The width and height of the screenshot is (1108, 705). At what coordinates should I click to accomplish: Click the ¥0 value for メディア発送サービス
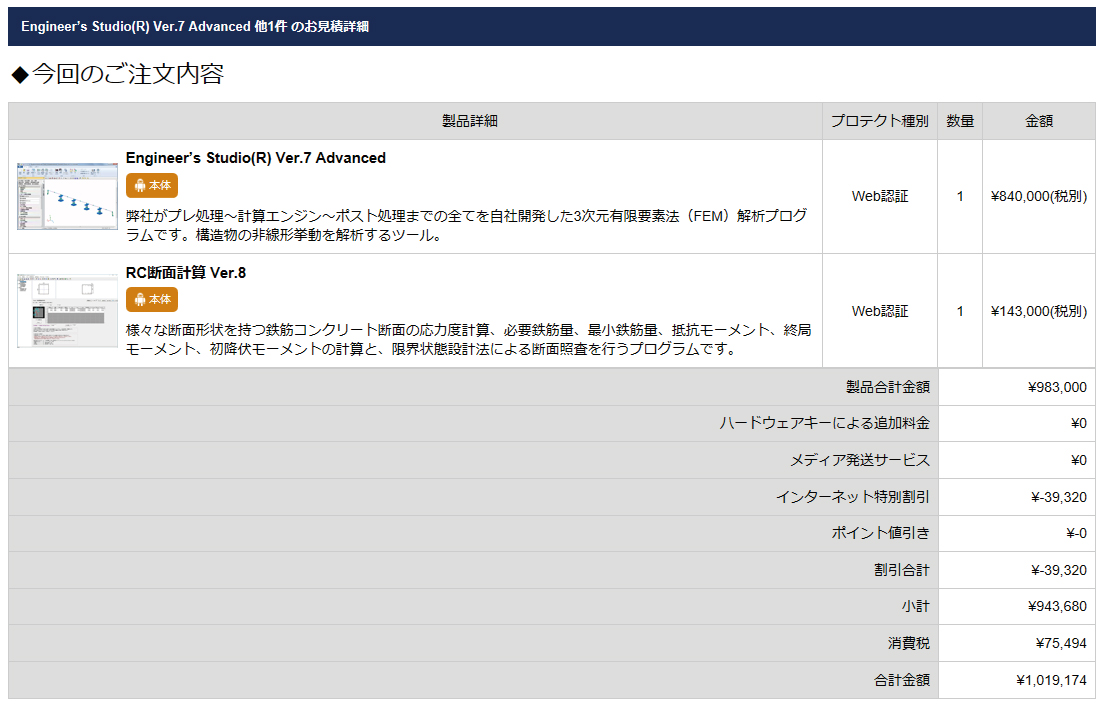pos(1079,461)
